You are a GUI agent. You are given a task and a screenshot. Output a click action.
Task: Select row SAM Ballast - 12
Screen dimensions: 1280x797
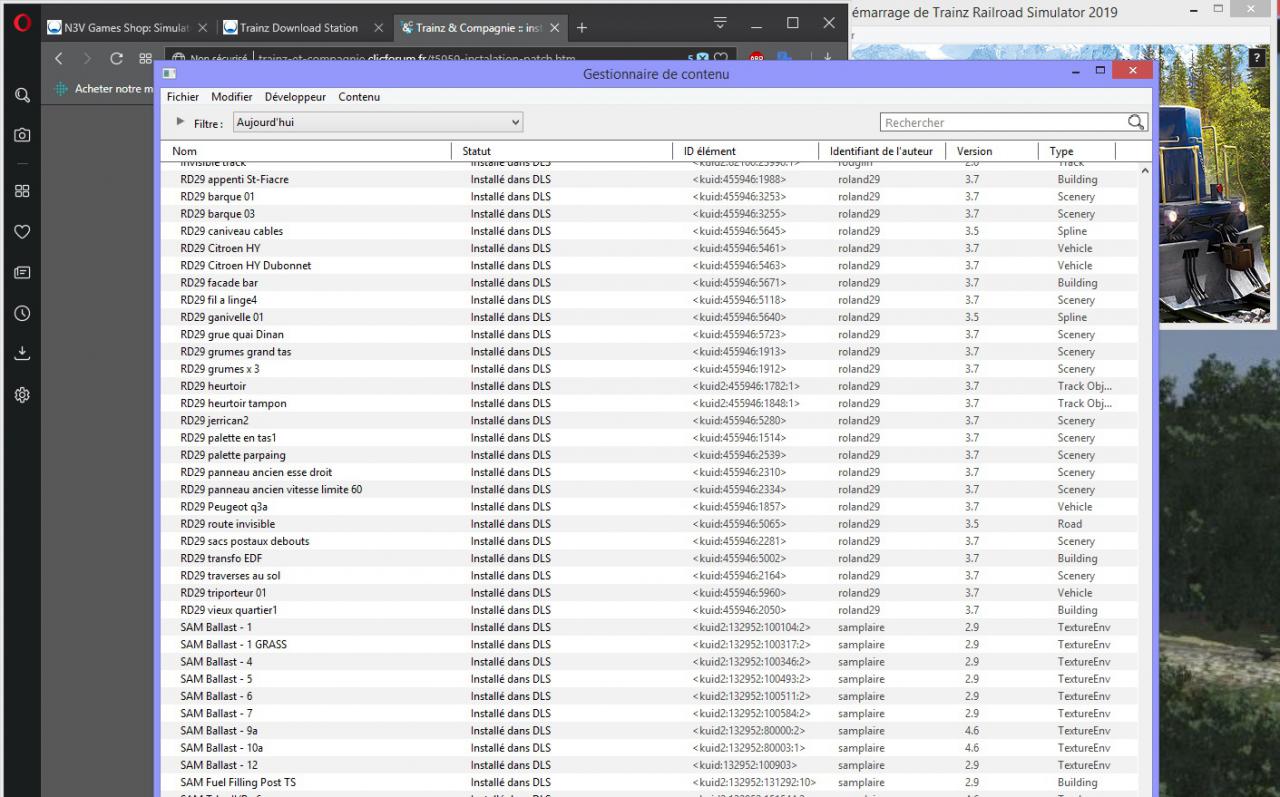(x=649, y=765)
